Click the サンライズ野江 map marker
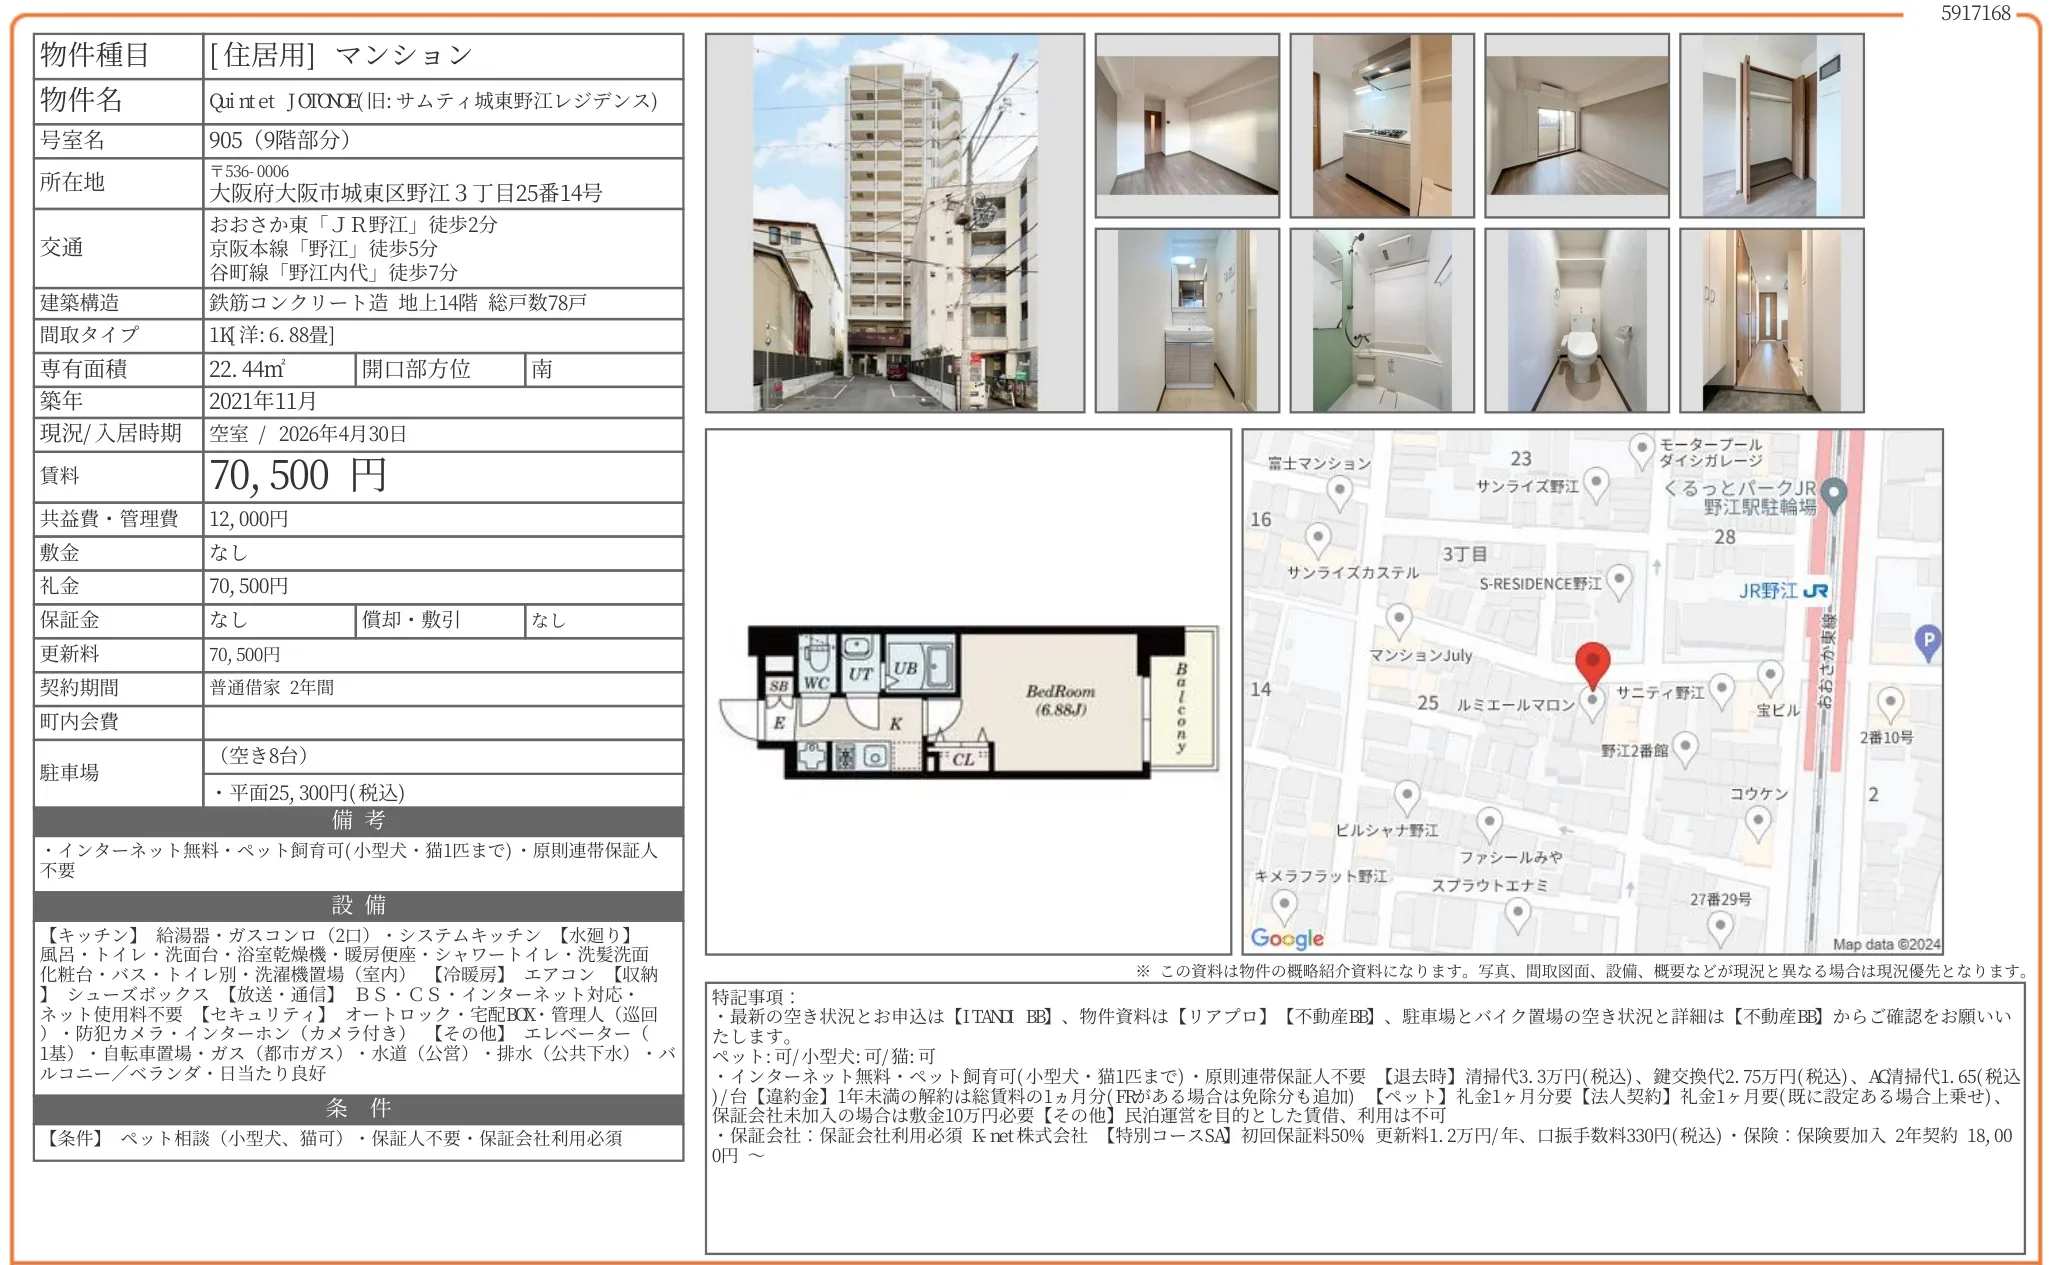This screenshot has width=2056, height=1265. coord(1597,484)
